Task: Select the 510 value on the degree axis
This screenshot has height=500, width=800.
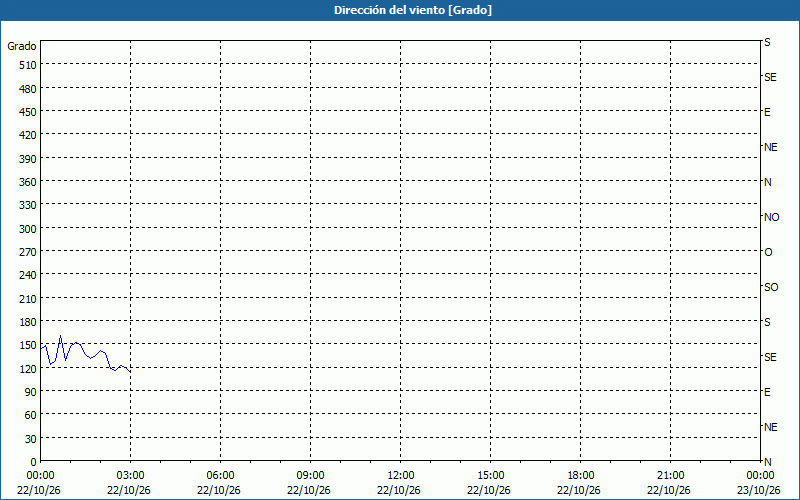Action: pos(28,65)
